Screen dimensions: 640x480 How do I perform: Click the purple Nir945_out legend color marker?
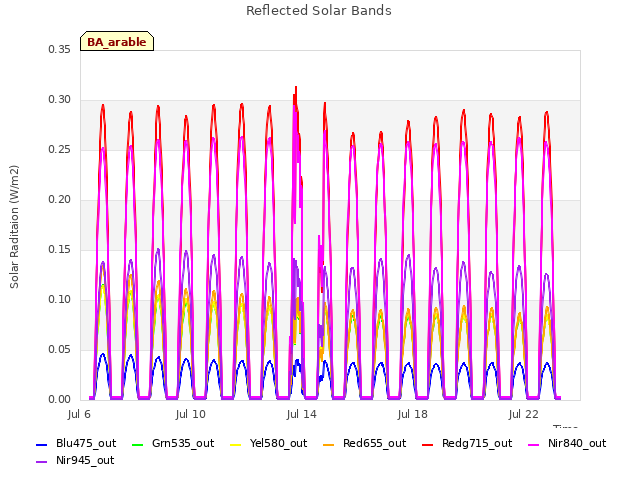[42, 462]
